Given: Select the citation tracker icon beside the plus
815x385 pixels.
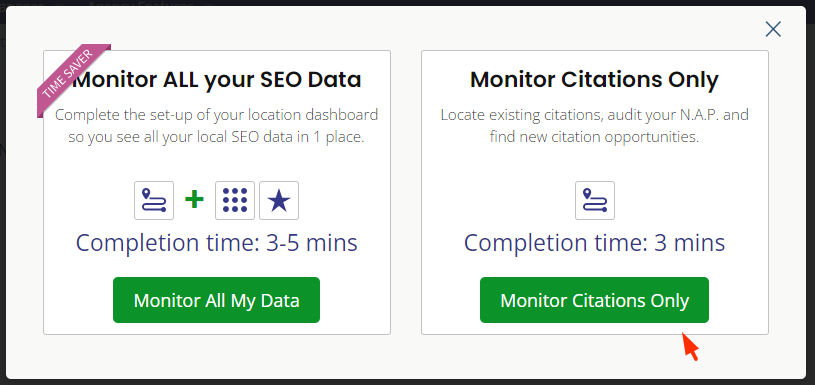Looking at the screenshot, I should point(154,201).
